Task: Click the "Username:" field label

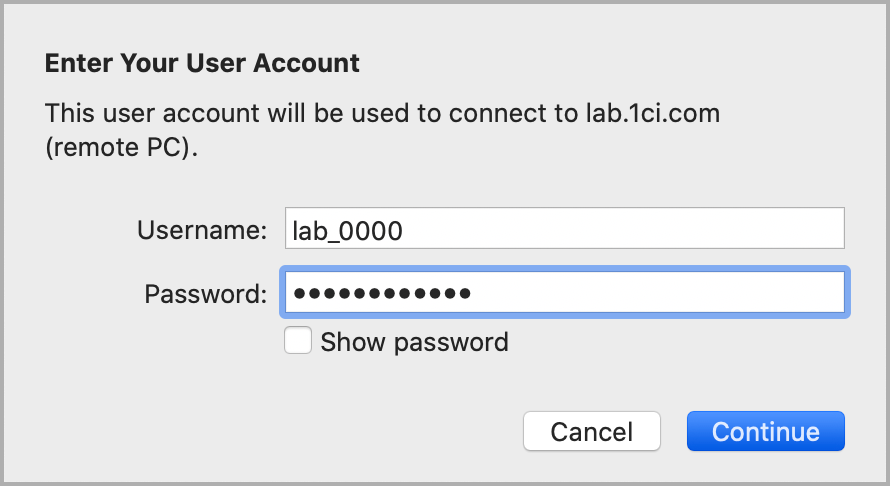Action: coord(202,231)
